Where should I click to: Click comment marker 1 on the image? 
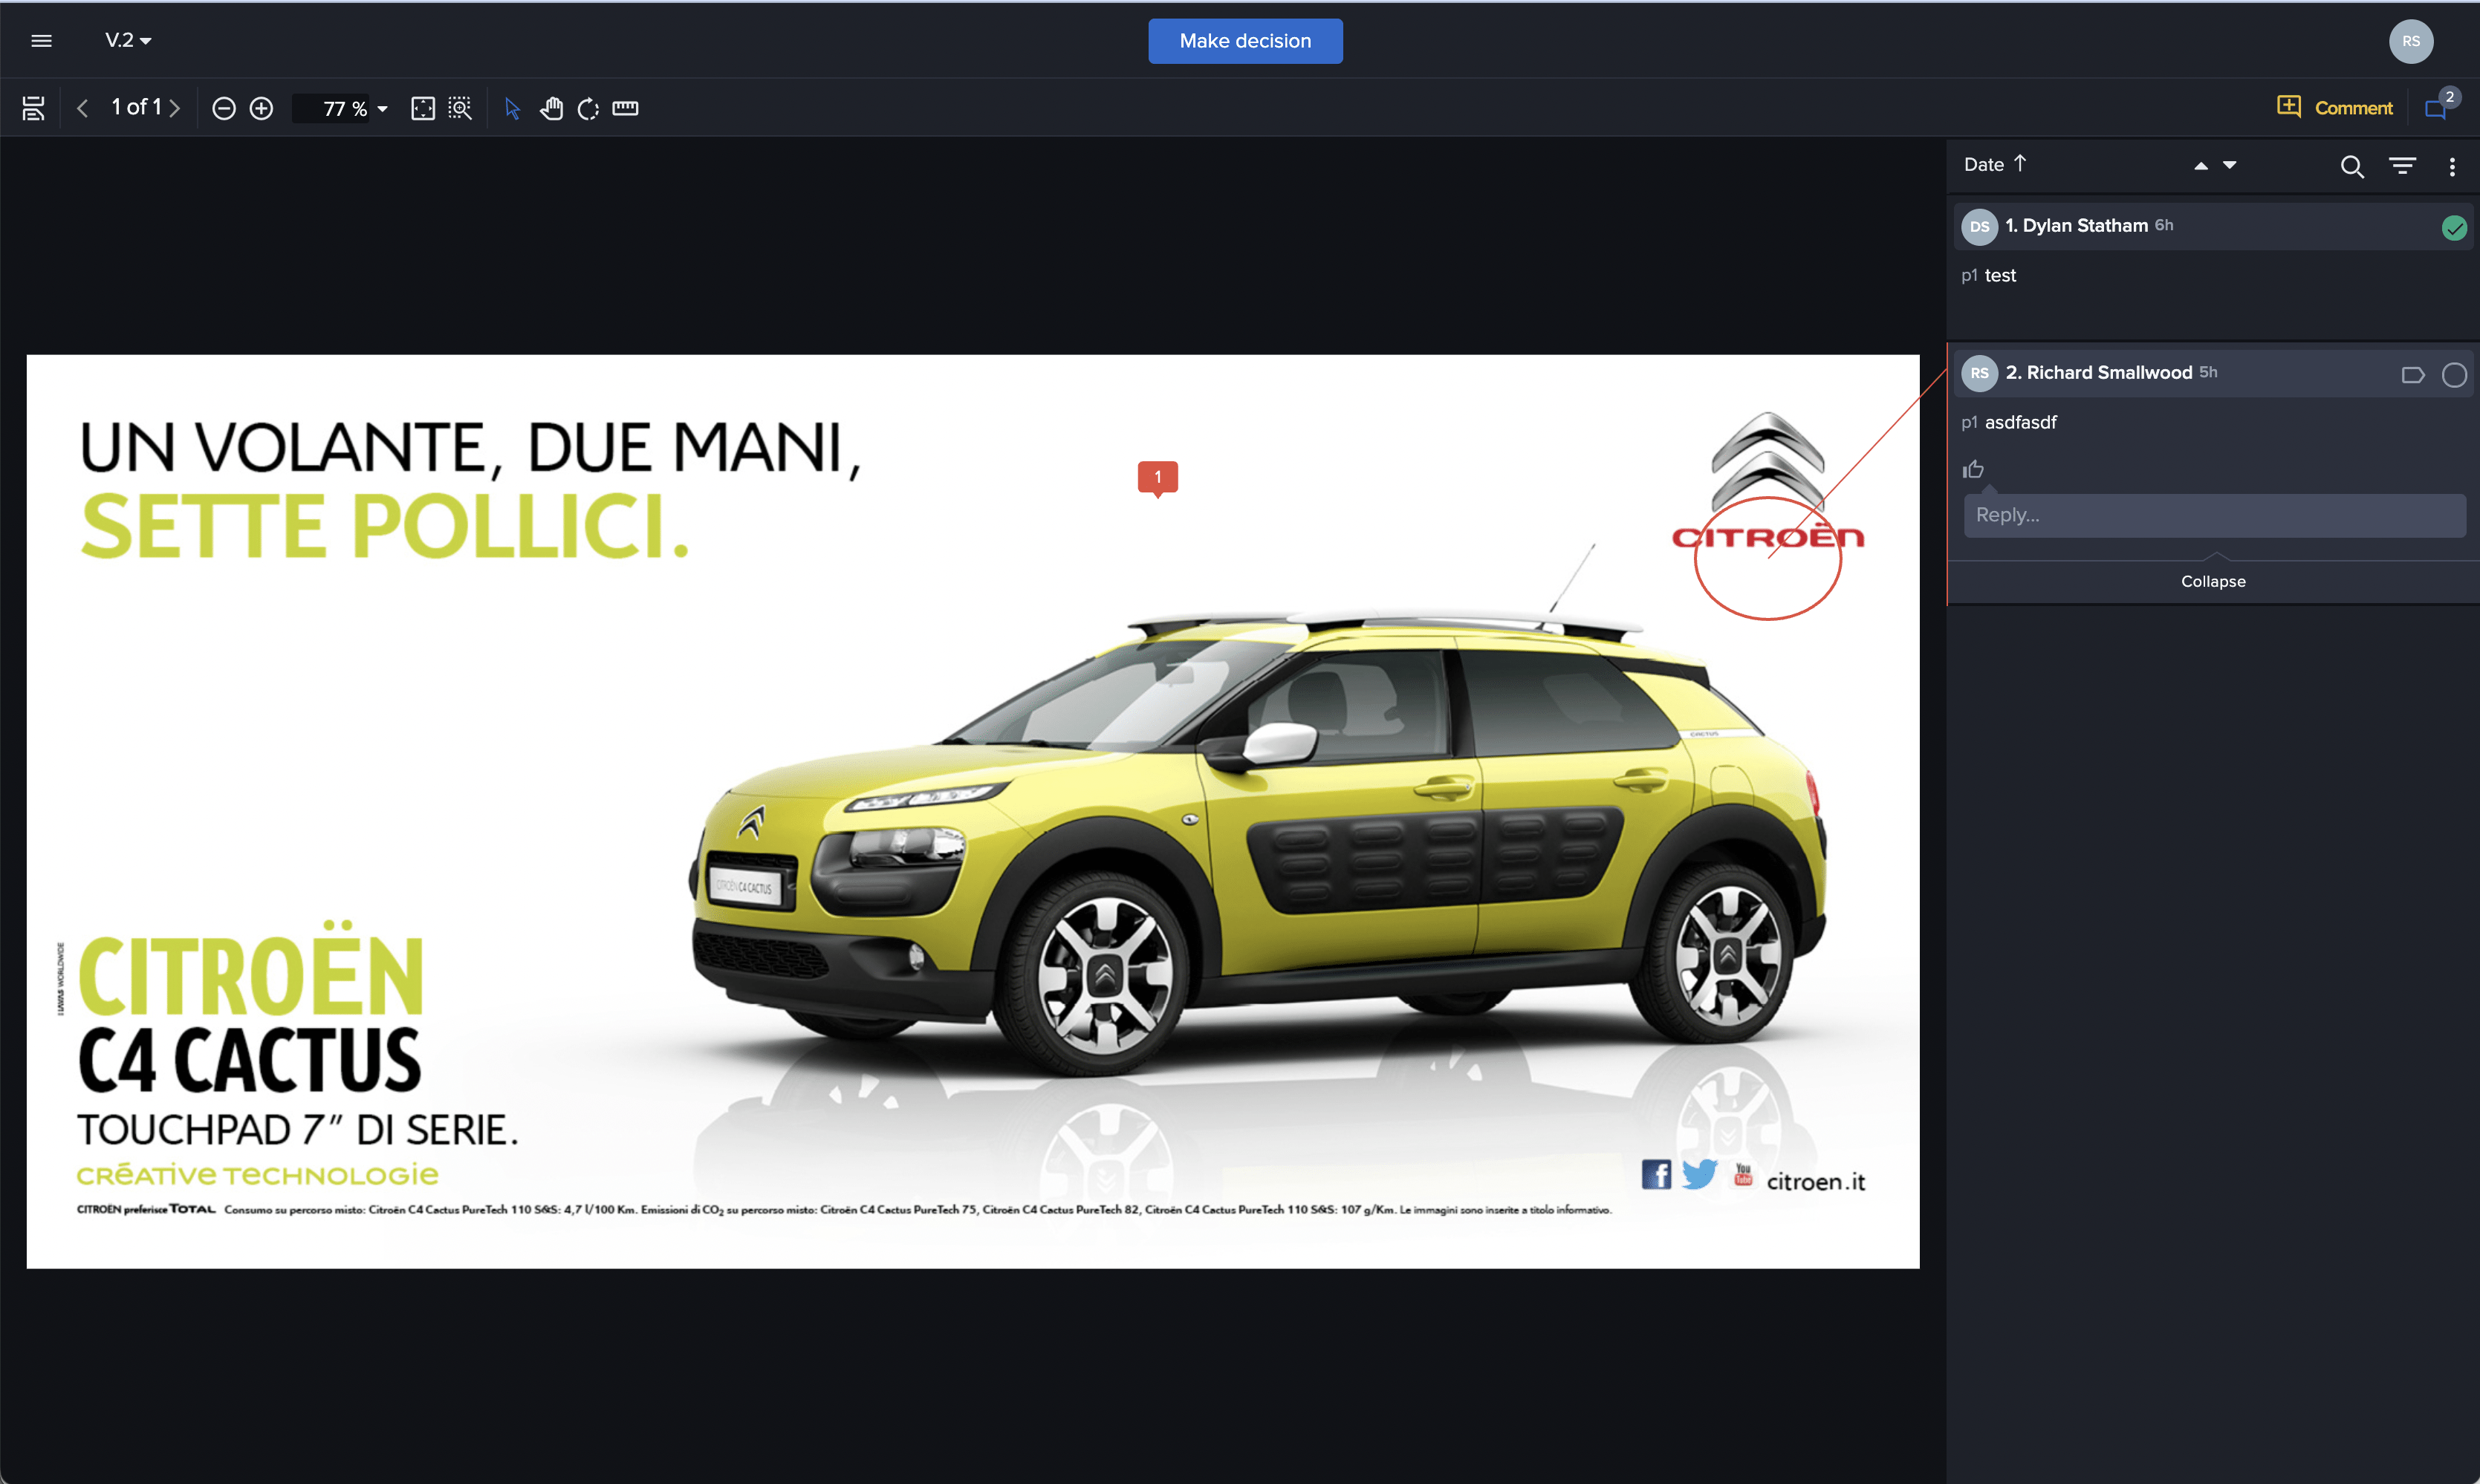coord(1158,478)
